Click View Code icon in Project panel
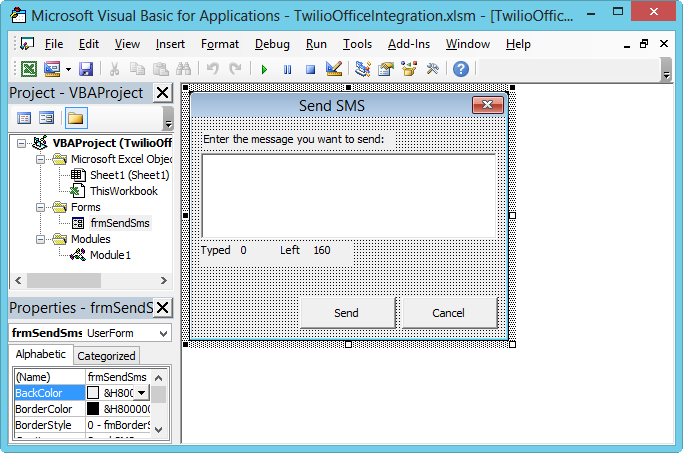 coord(24,118)
